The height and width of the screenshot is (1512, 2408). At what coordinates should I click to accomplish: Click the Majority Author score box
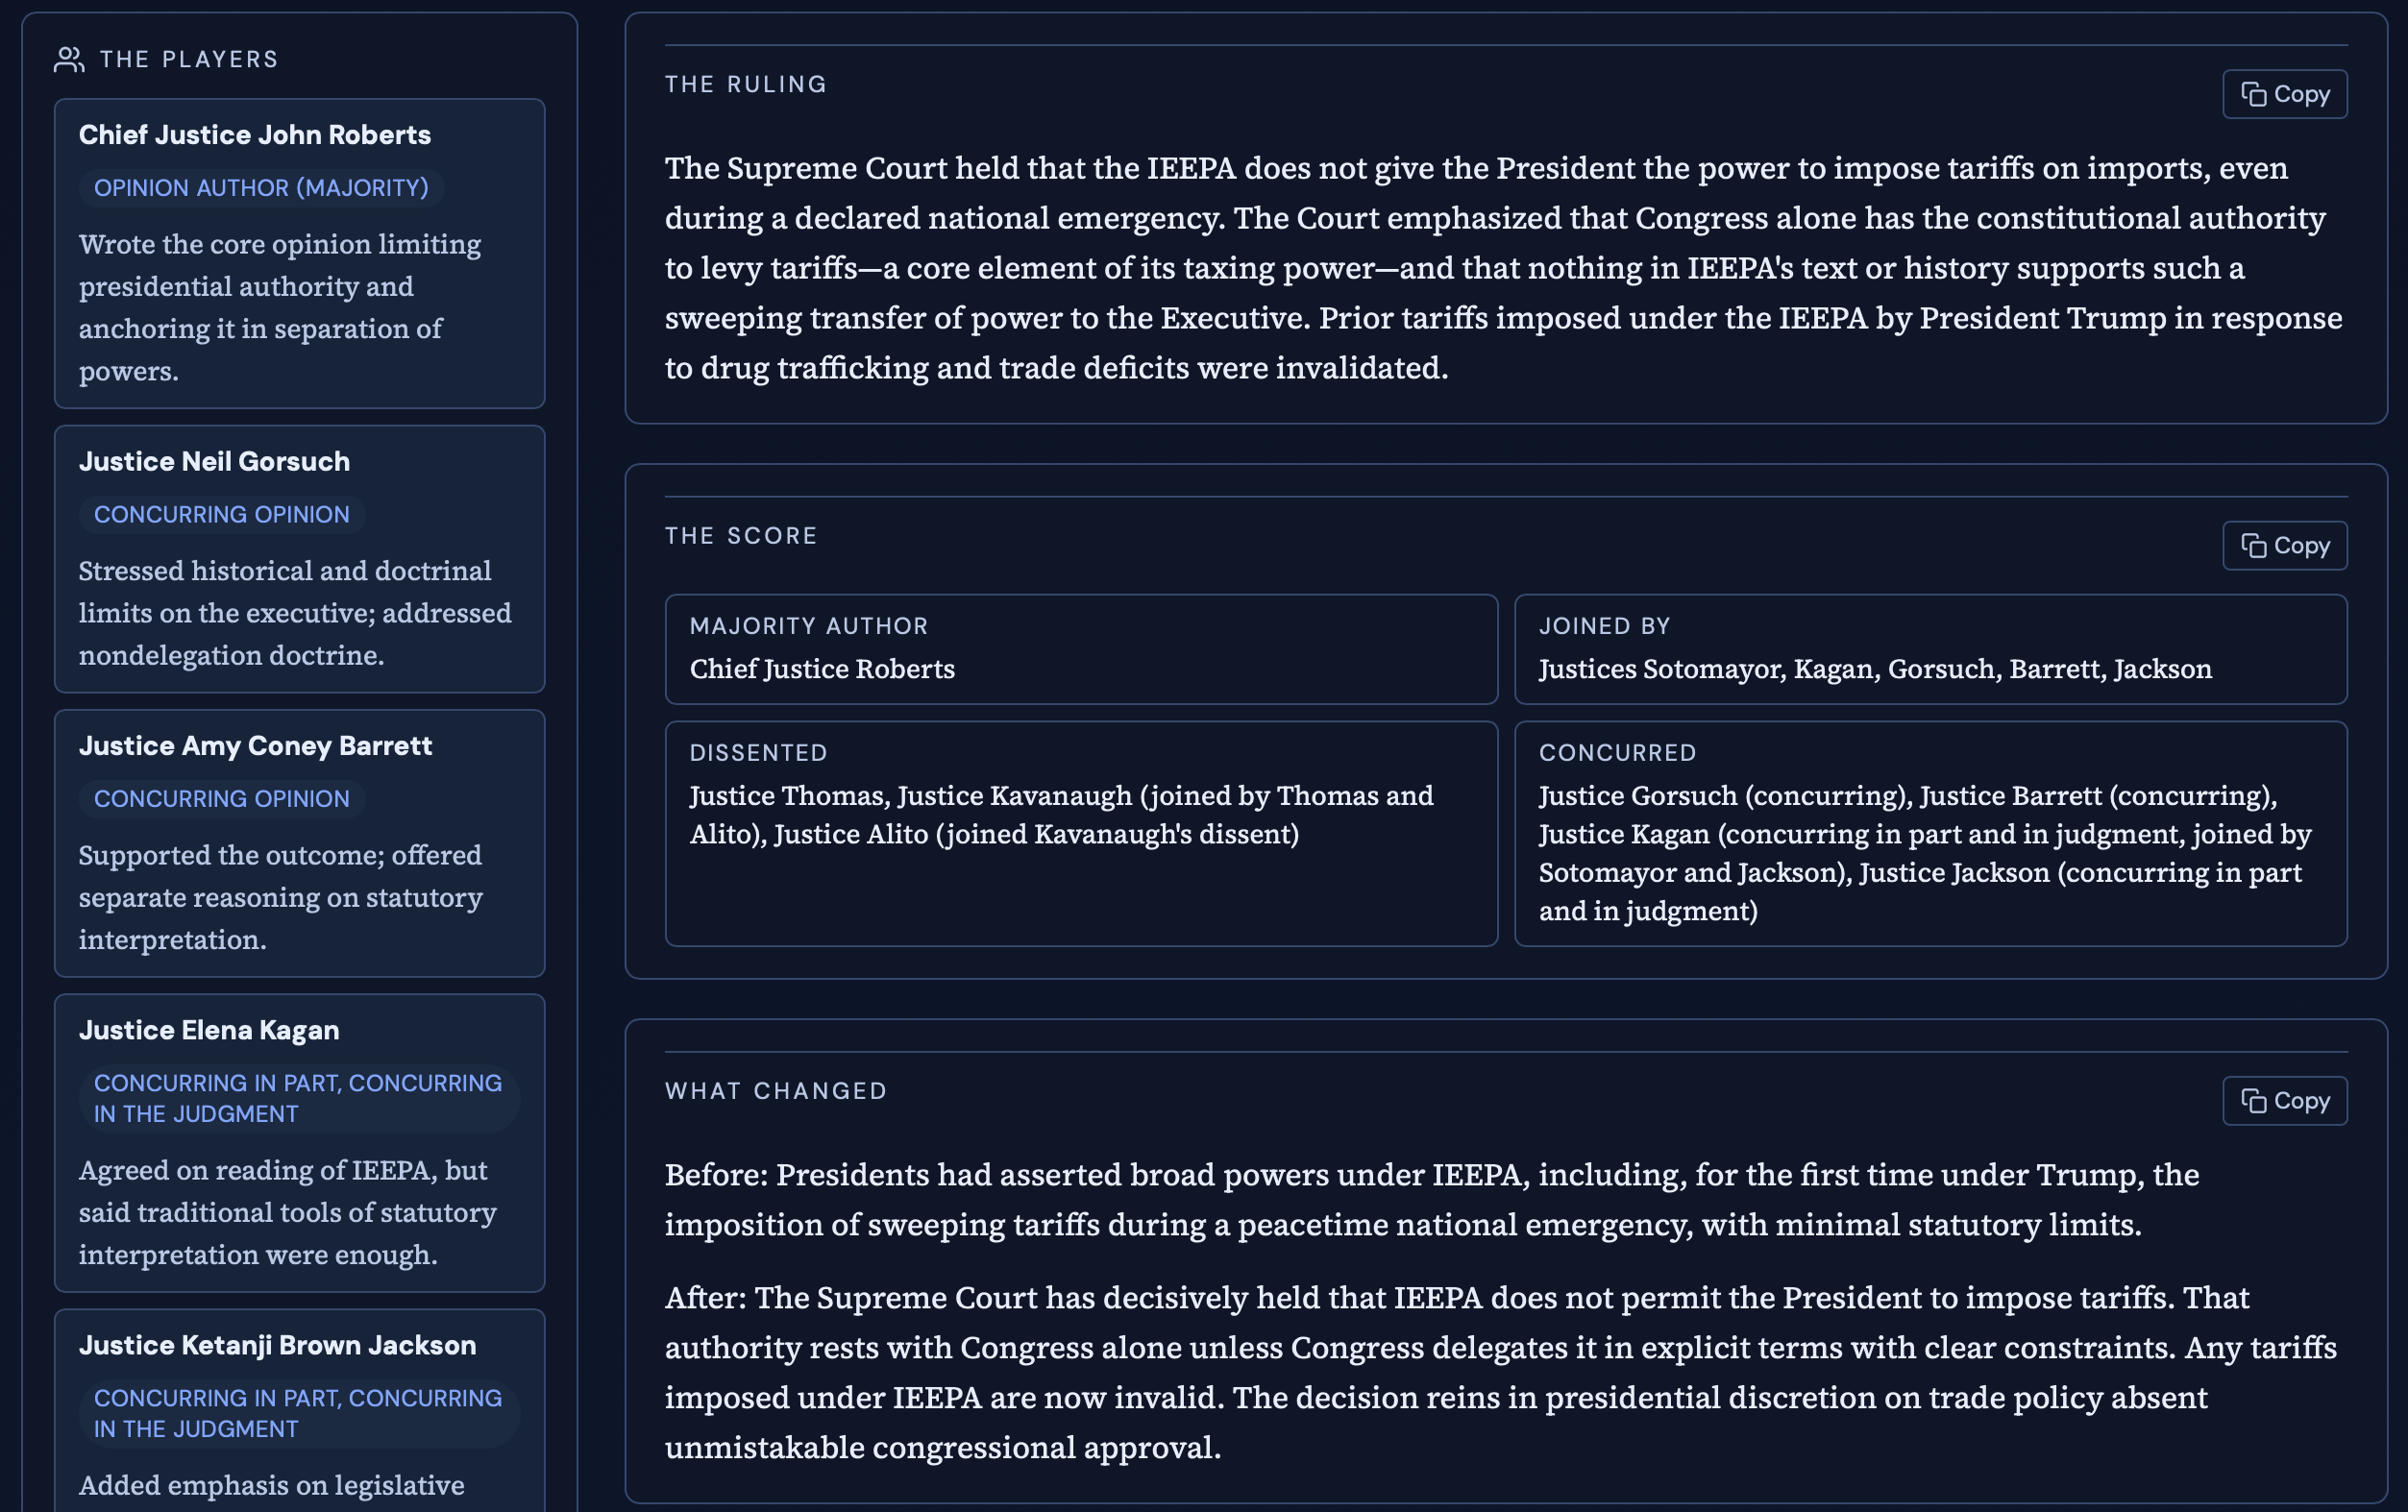pyautogui.click(x=1081, y=649)
